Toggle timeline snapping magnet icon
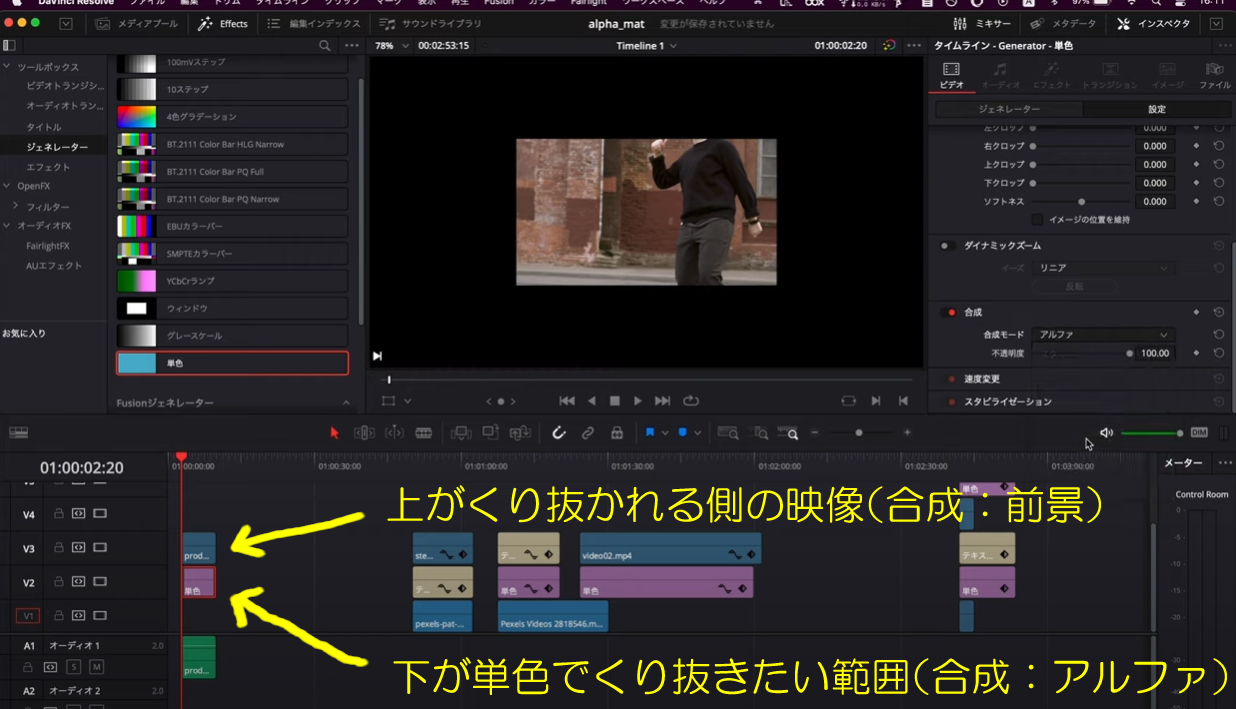The width and height of the screenshot is (1236, 709). coord(559,433)
